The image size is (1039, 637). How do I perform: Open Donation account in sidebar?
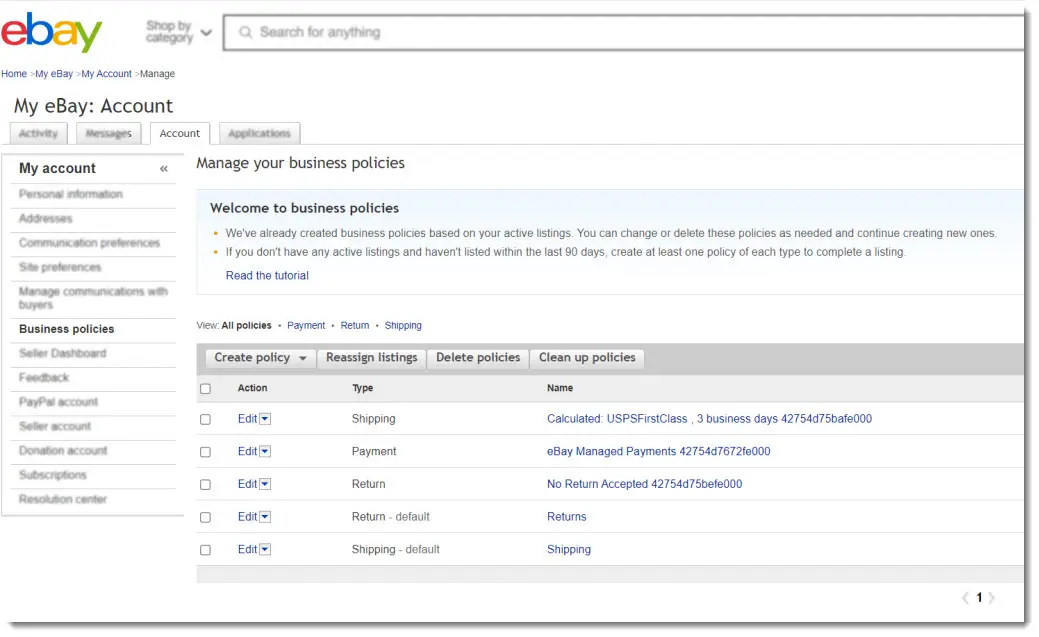point(63,451)
